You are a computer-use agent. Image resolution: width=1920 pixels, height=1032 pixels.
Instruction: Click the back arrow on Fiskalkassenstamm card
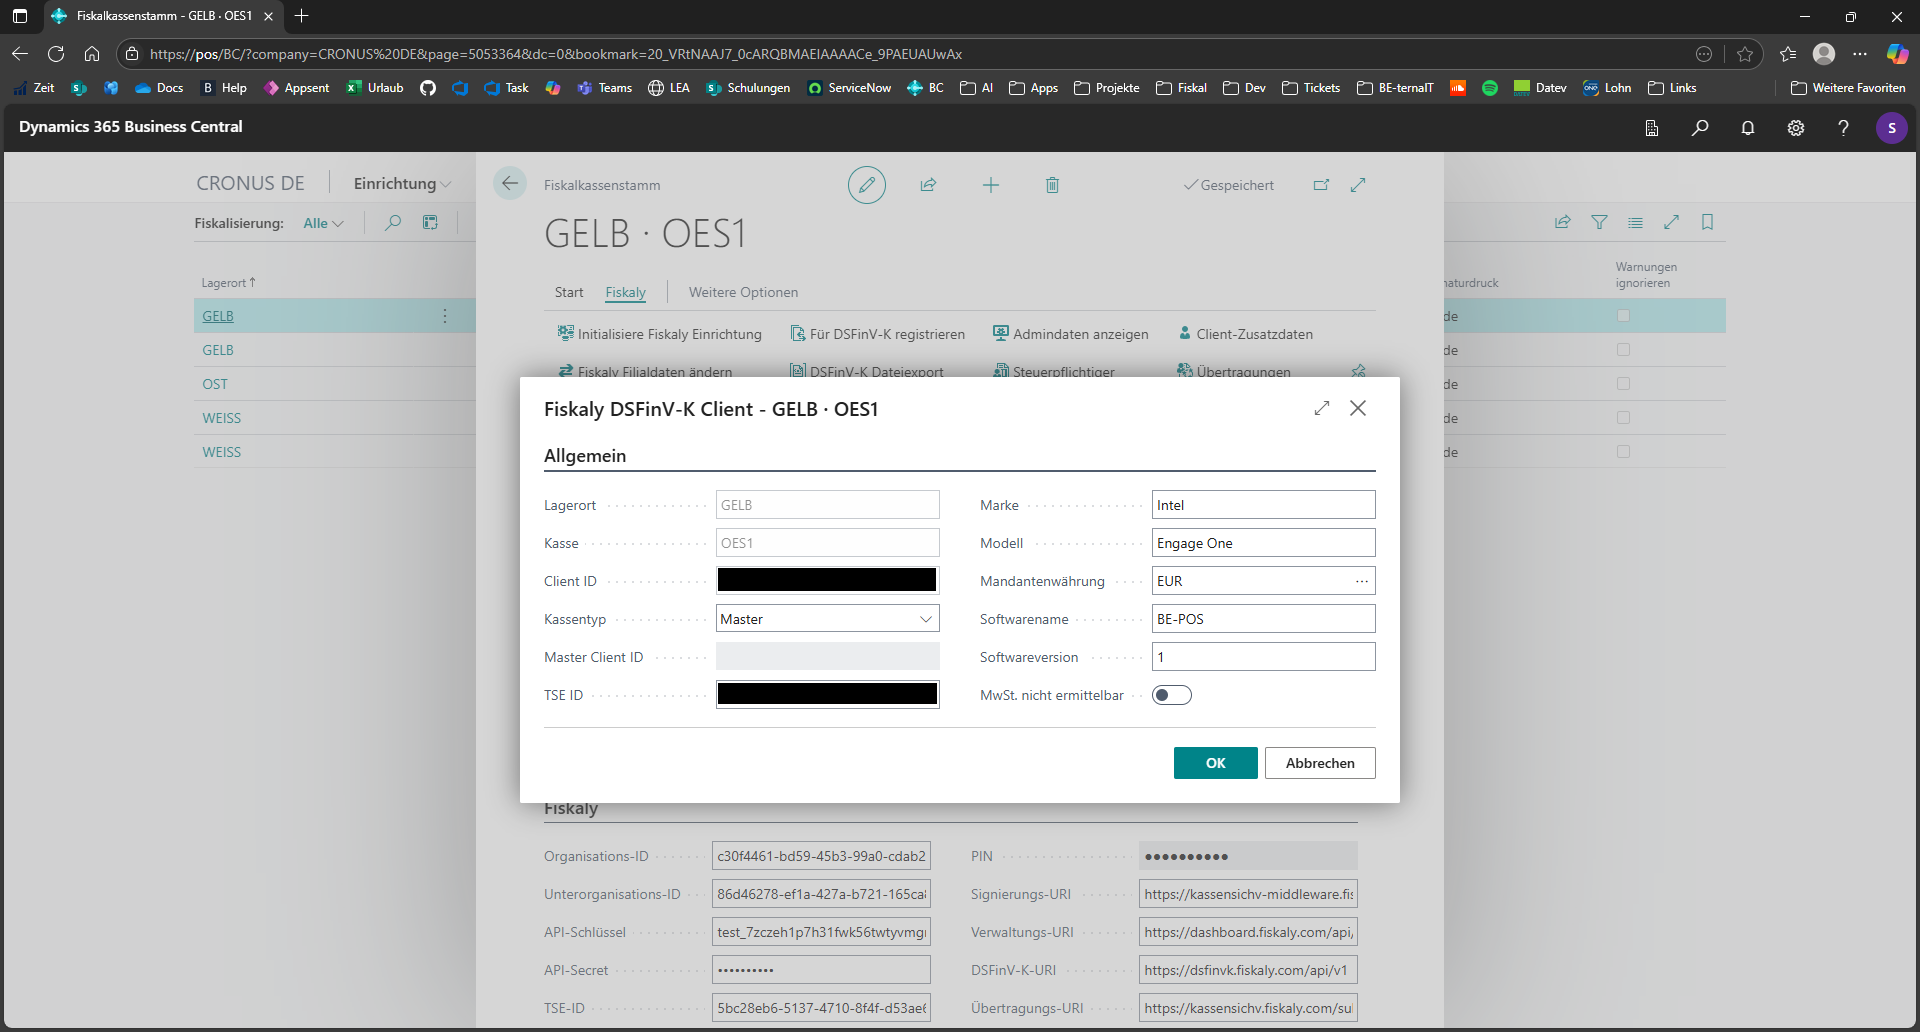[x=510, y=183]
